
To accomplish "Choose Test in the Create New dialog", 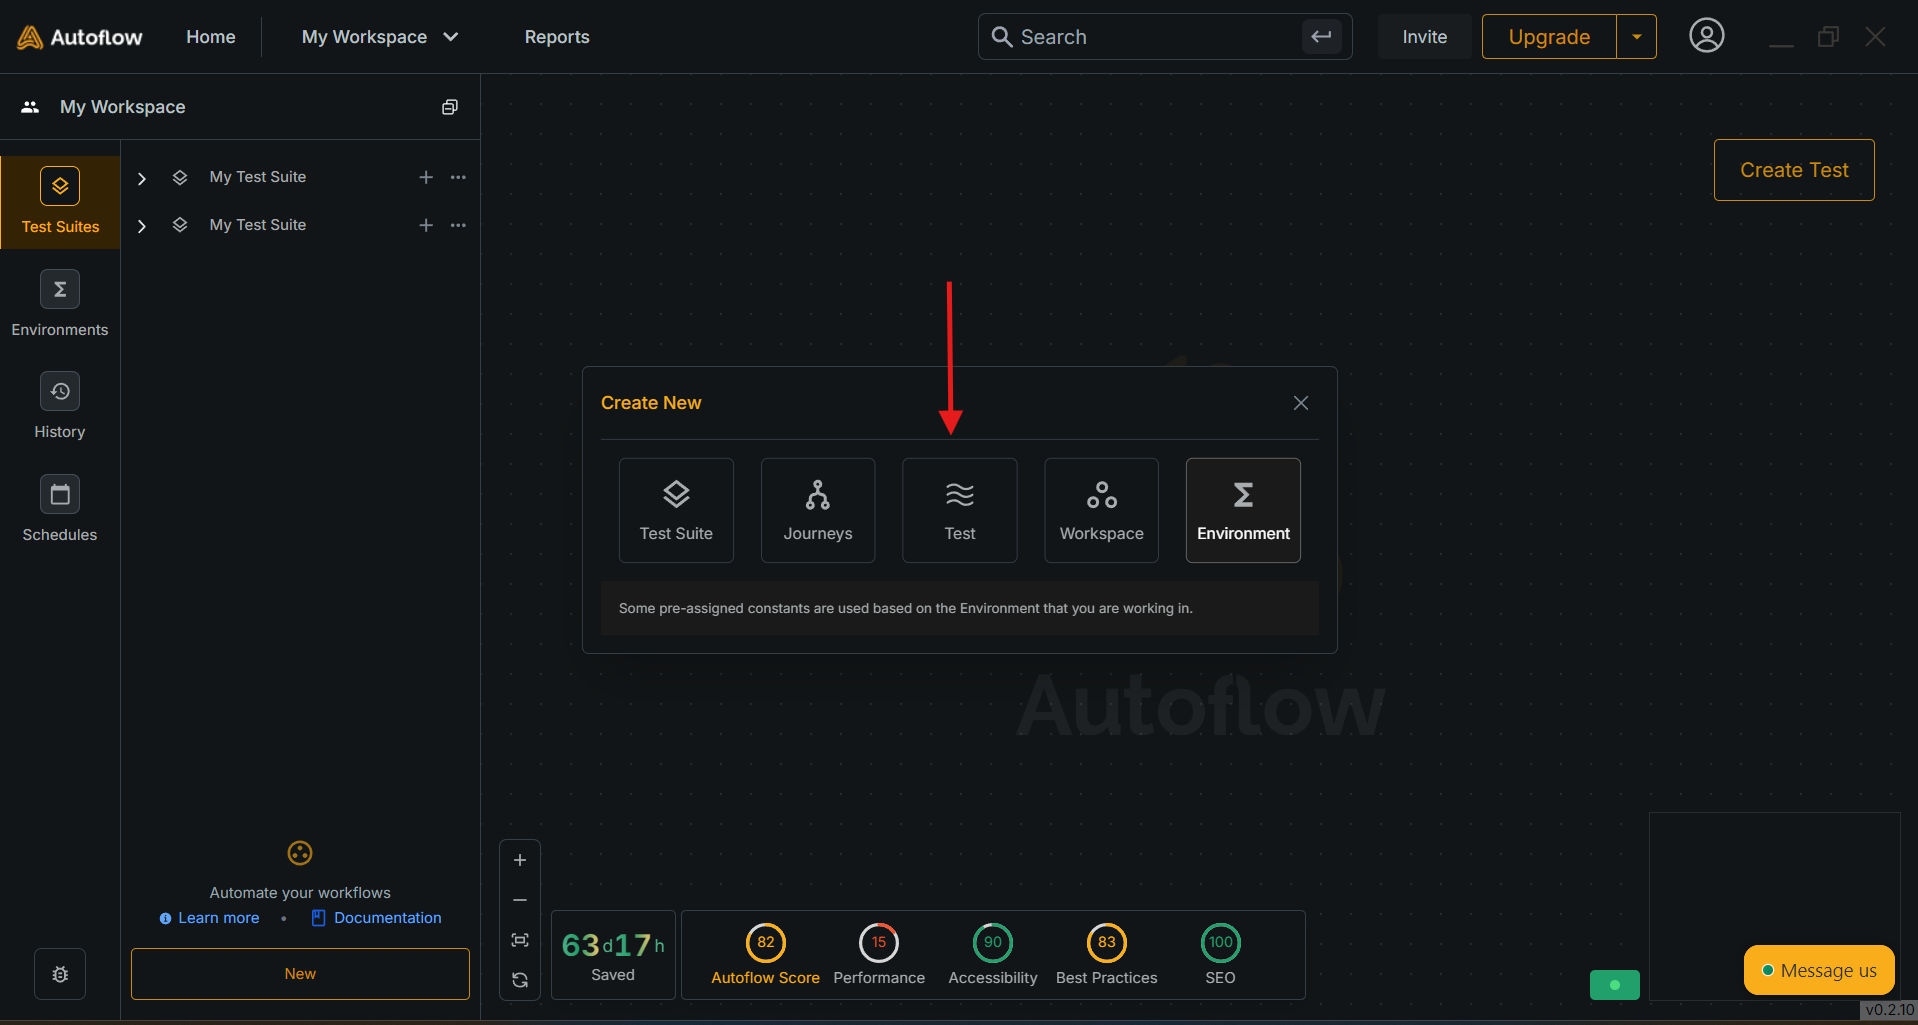I will [x=960, y=510].
